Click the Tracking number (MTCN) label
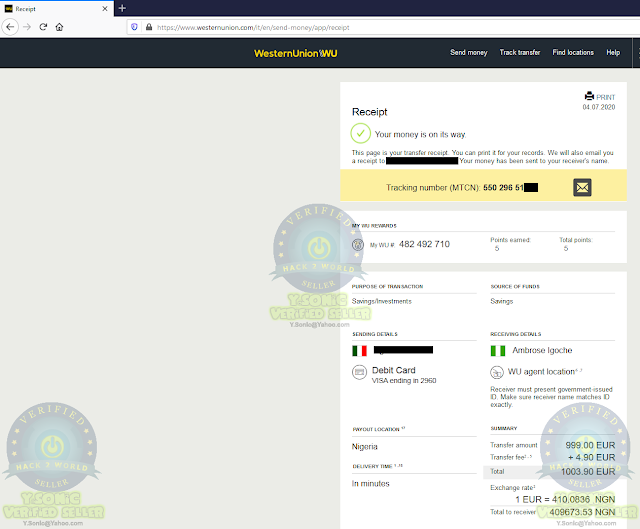This screenshot has height=529, width=640. pyautogui.click(x=433, y=188)
